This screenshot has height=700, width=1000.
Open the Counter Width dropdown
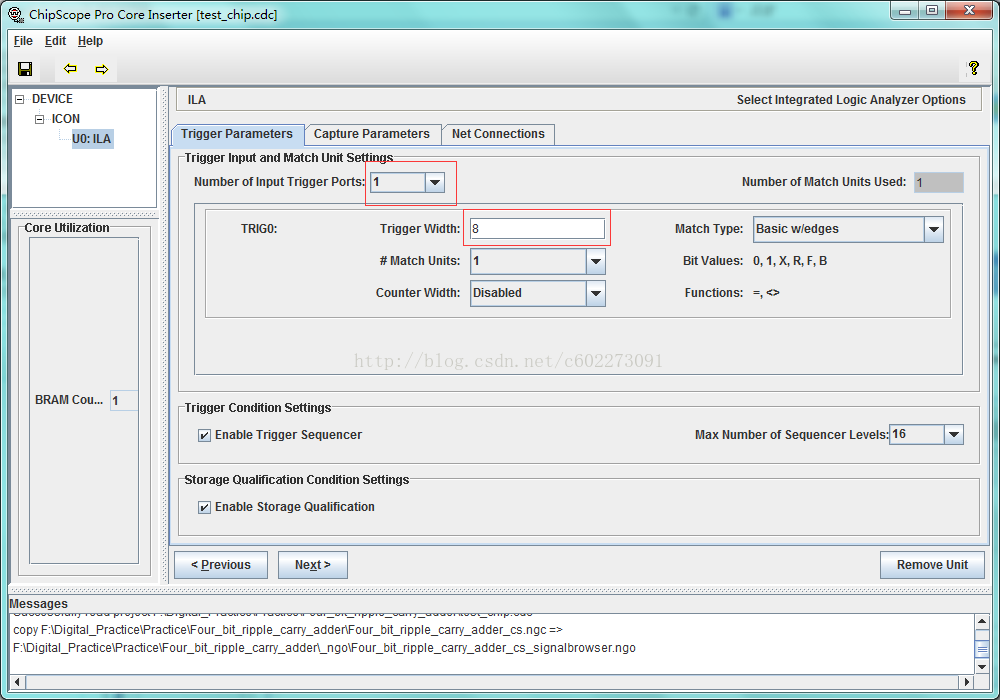pyautogui.click(x=596, y=293)
